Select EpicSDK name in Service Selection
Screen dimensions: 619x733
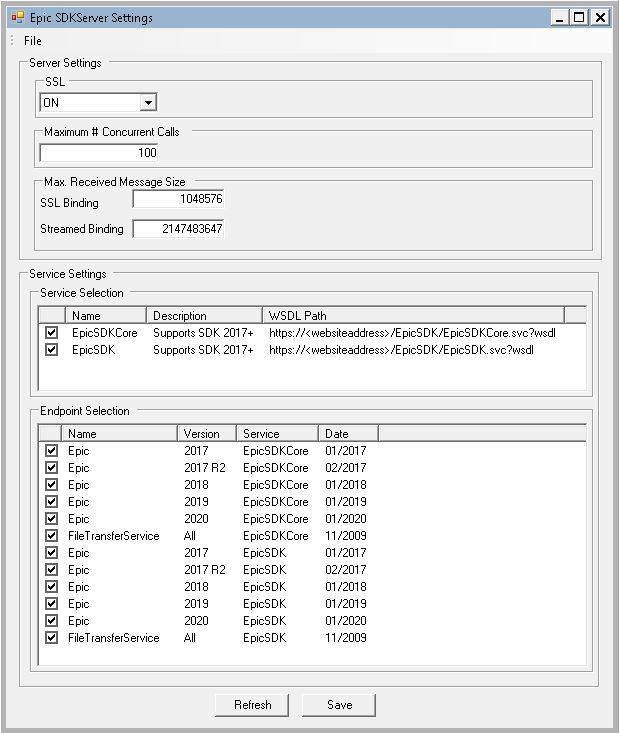(x=94, y=350)
